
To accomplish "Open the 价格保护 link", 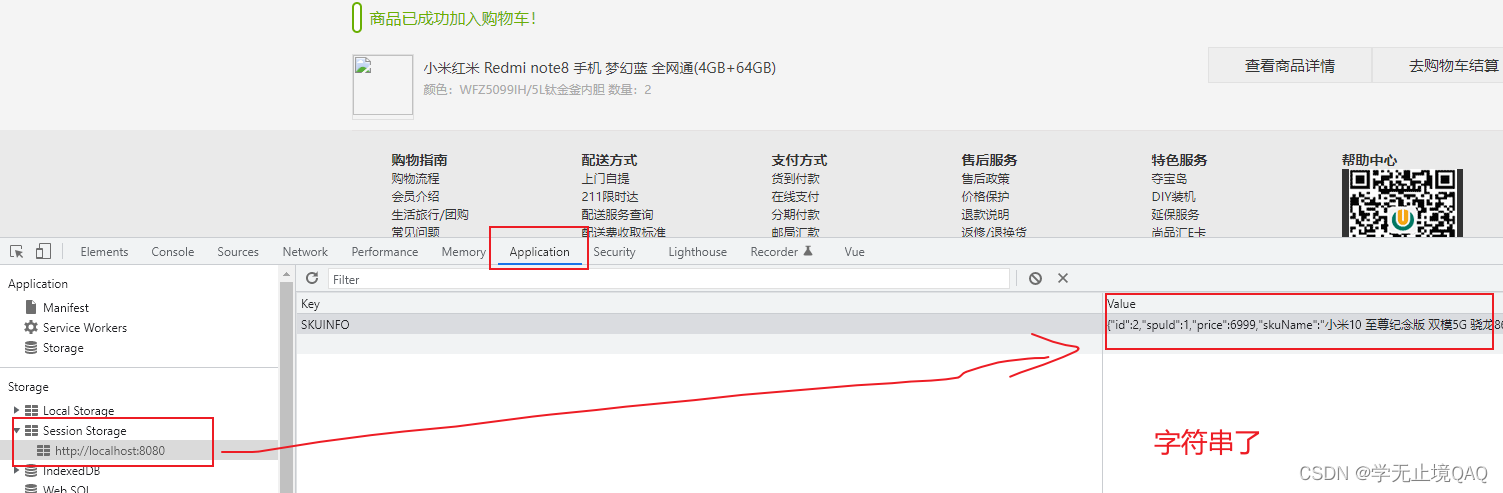I will [986, 196].
